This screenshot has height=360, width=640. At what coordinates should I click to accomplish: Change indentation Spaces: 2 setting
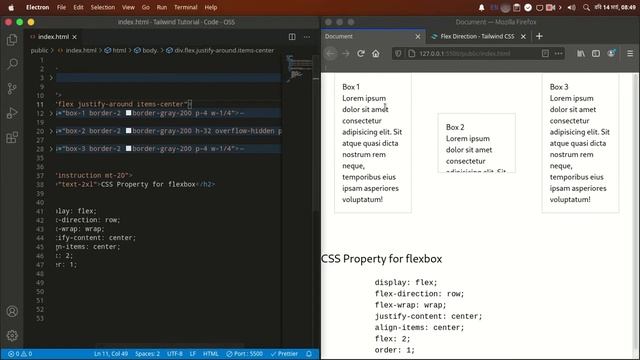coord(147,354)
